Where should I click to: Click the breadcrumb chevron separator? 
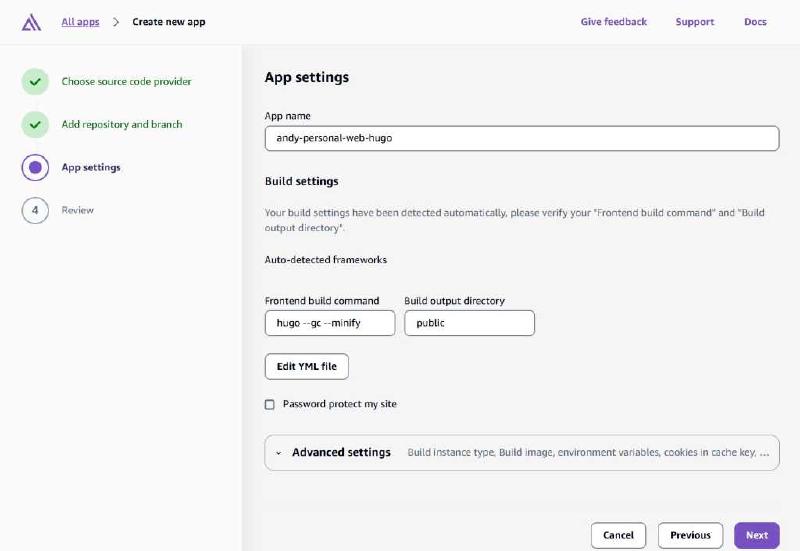pyautogui.click(x=116, y=22)
